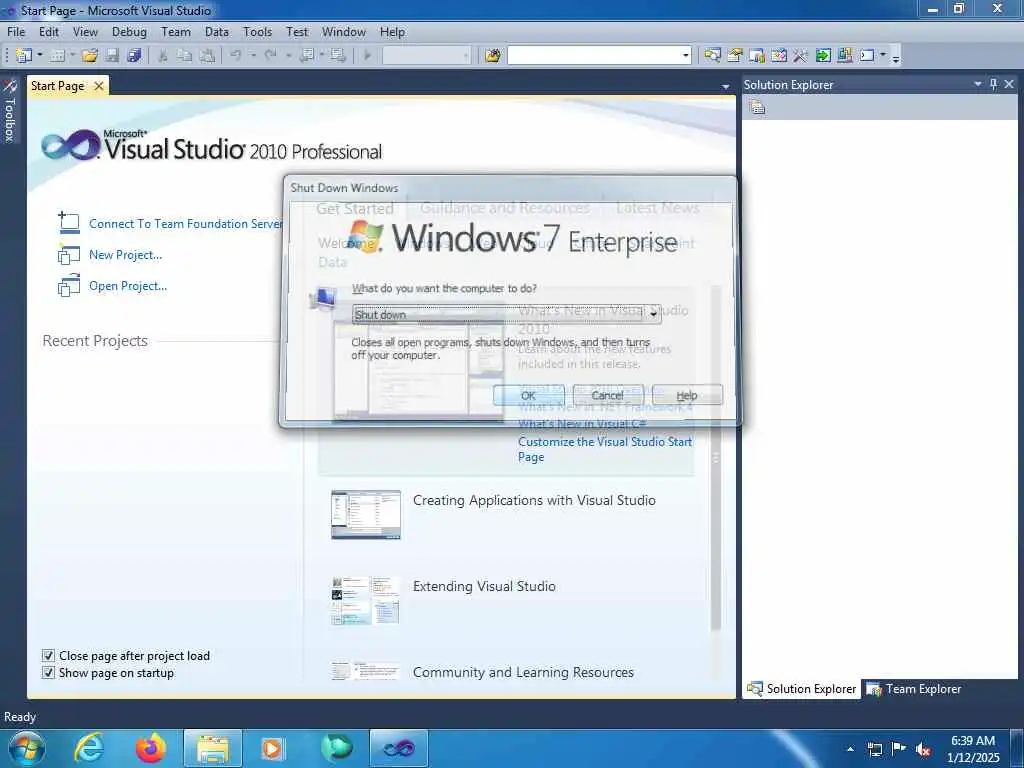
Task: Click the Properties icon inside Solution Explorer panel
Action: (x=758, y=108)
